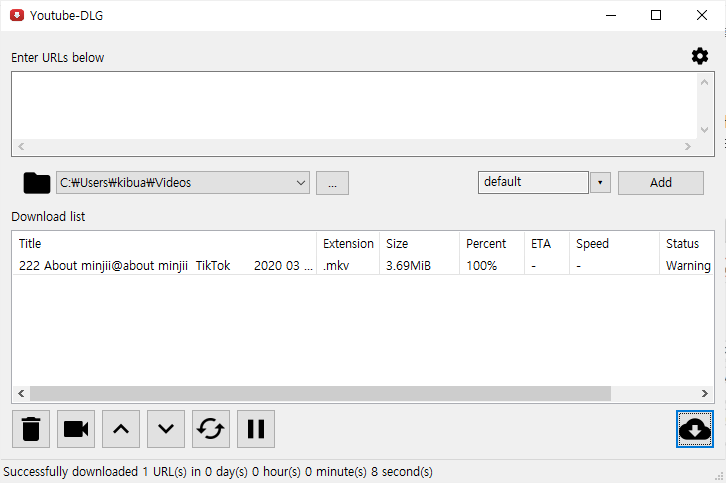The width and height of the screenshot is (726, 483).
Task: Click download list horizontal scrollbar thumb
Action: click(x=320, y=393)
